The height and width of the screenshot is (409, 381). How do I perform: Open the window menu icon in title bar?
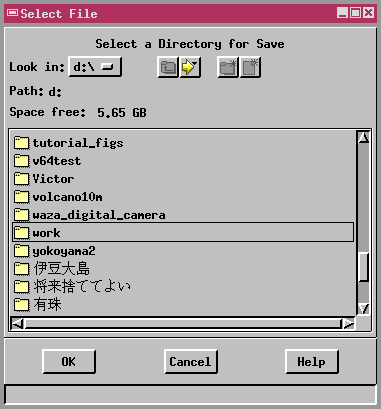tap(13, 13)
